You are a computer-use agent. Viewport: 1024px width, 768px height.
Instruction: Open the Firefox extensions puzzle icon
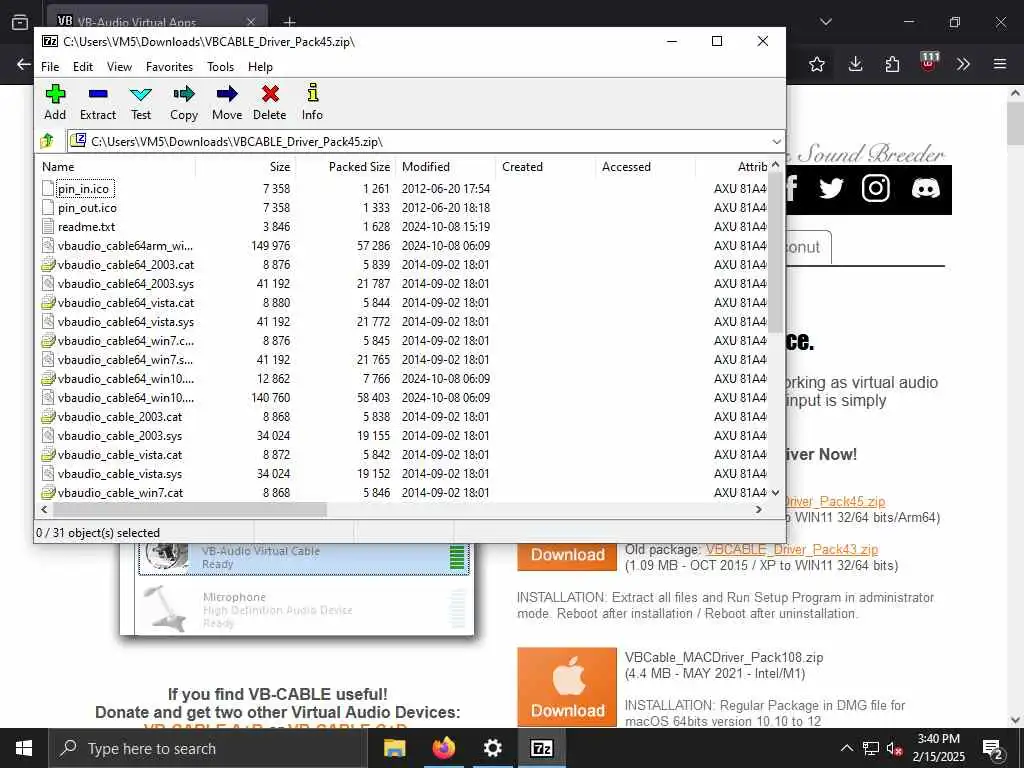tap(892, 64)
